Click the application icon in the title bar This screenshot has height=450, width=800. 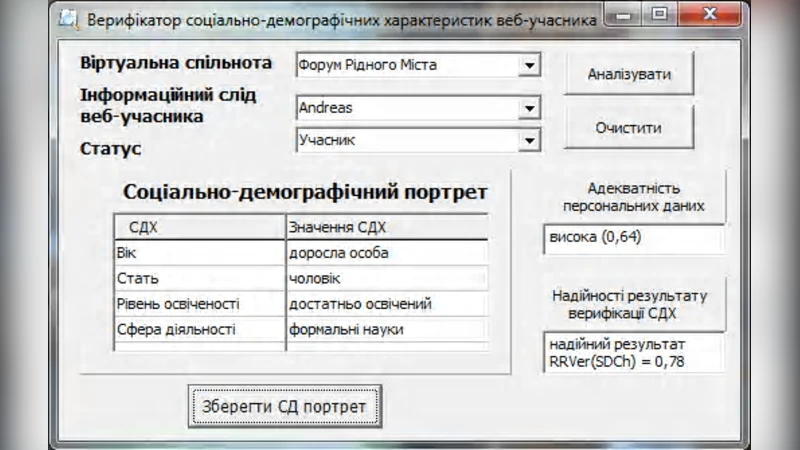coord(68,18)
